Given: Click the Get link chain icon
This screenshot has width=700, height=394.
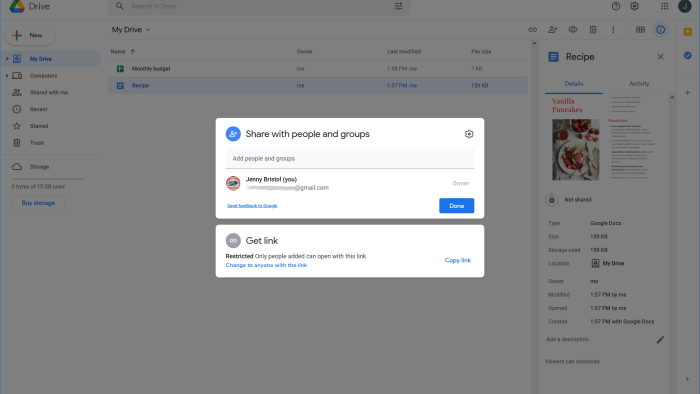Looking at the screenshot, I should pos(233,241).
